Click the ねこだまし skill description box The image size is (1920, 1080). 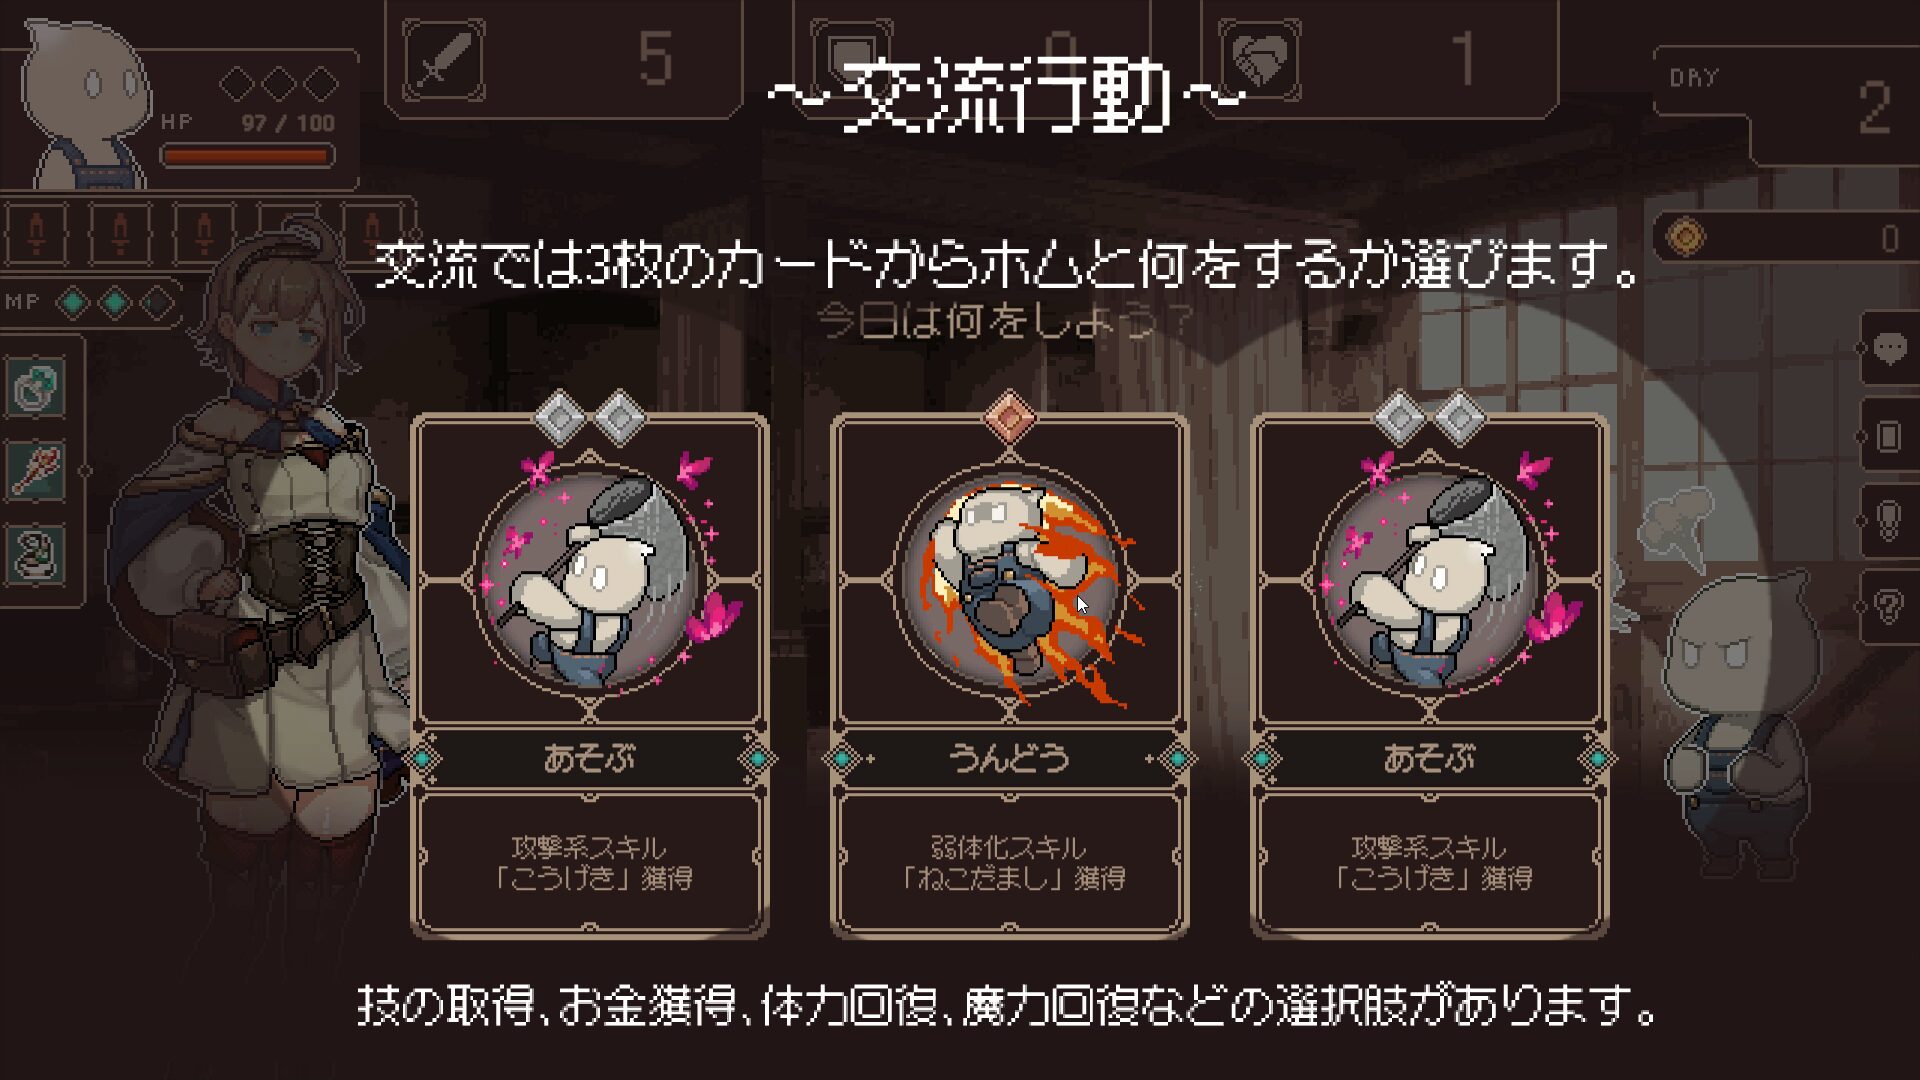[x=1010, y=863]
